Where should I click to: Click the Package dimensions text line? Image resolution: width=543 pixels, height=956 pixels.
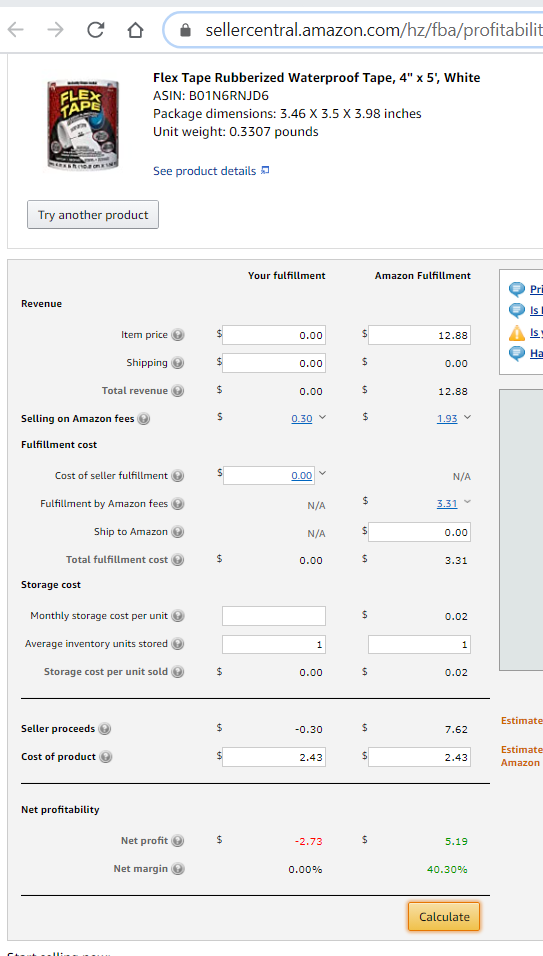pyautogui.click(x=287, y=113)
